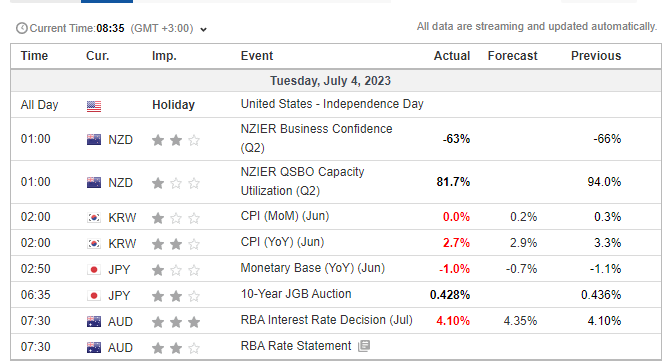Open NZIER QSBO Capacity Utilization event
This screenshot has width=666, height=361.
[302, 181]
